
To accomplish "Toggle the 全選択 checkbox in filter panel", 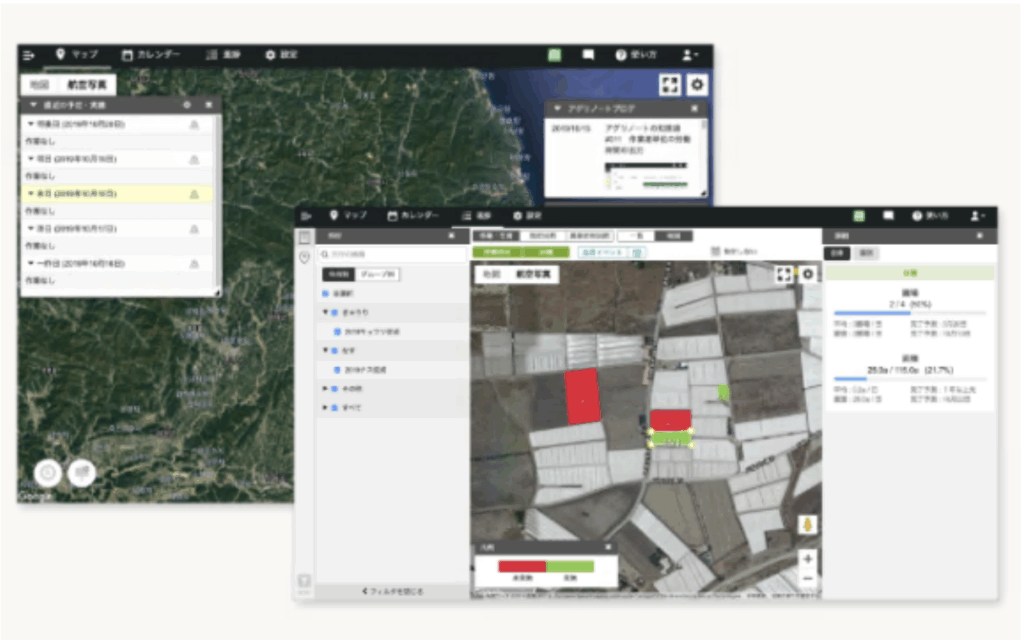I will (x=327, y=294).
